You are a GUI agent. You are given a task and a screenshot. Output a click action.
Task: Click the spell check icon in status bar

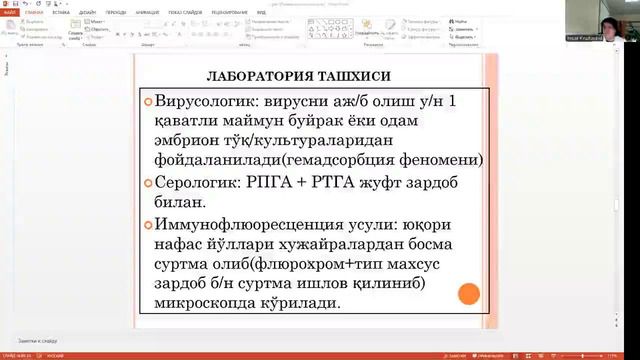pos(39,356)
